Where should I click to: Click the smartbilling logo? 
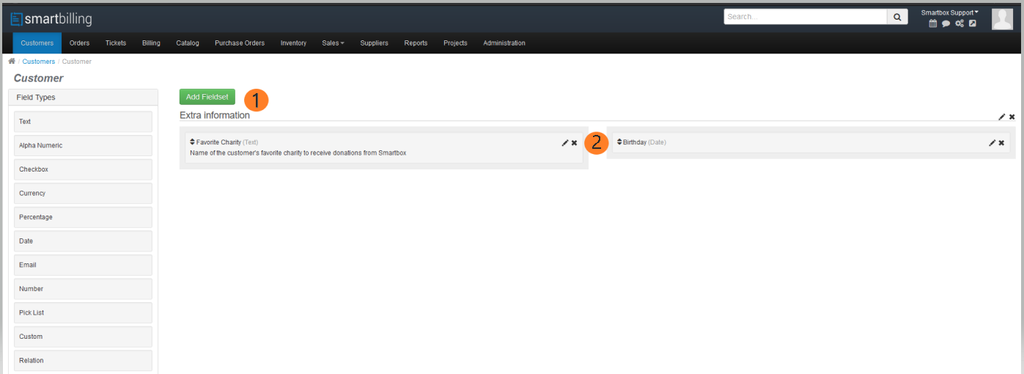tap(51, 20)
